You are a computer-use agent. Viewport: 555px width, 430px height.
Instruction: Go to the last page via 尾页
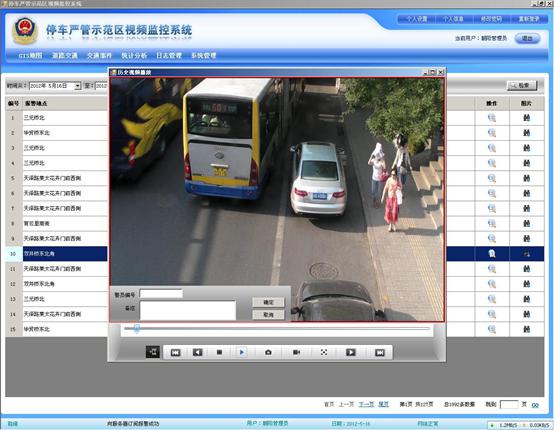point(383,404)
